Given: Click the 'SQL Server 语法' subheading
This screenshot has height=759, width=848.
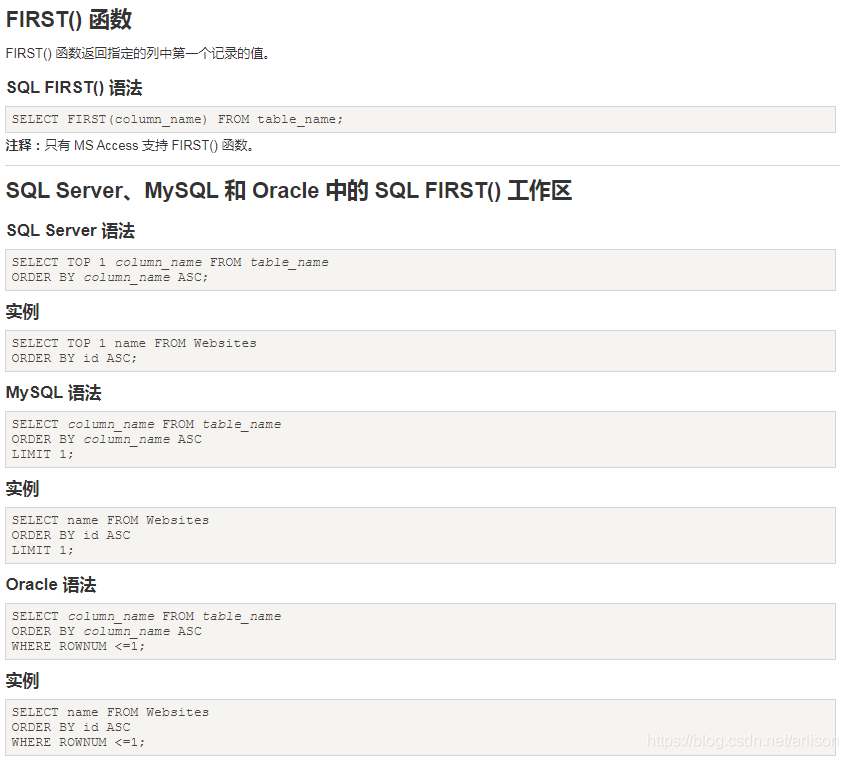Looking at the screenshot, I should tap(70, 231).
